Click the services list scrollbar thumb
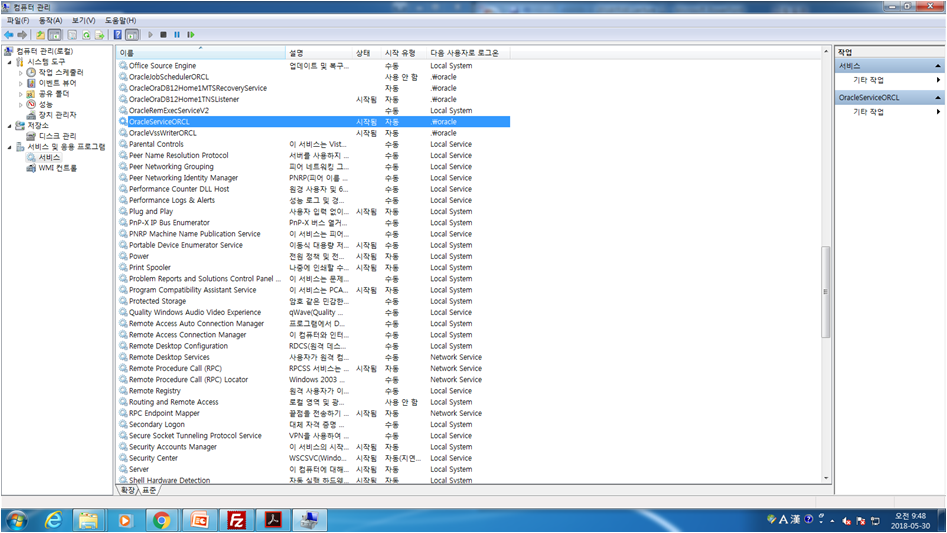Image resolution: width=947 pixels, height=533 pixels. 826,292
